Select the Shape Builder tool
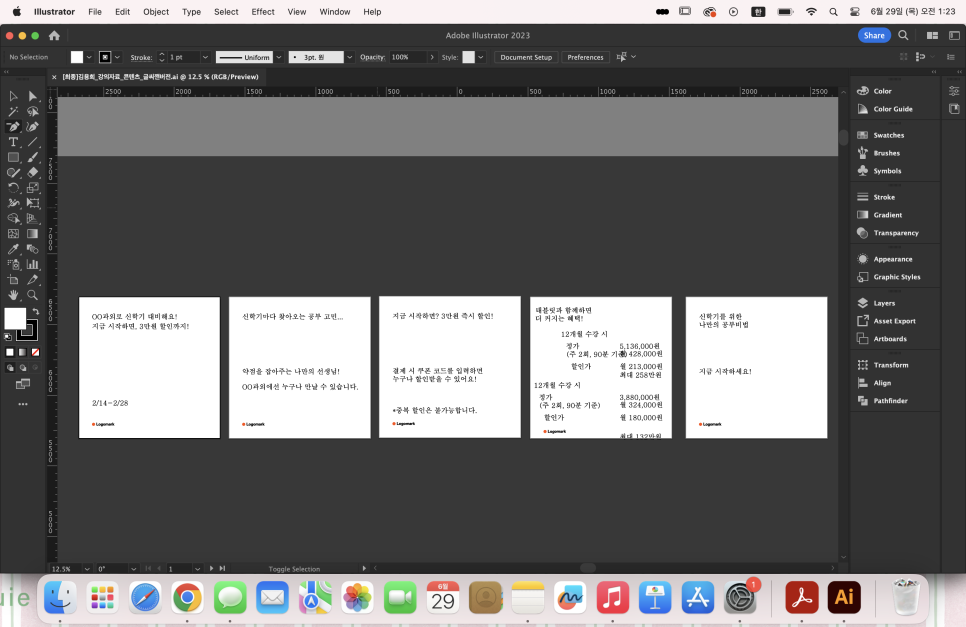The image size is (966, 627). point(13,219)
